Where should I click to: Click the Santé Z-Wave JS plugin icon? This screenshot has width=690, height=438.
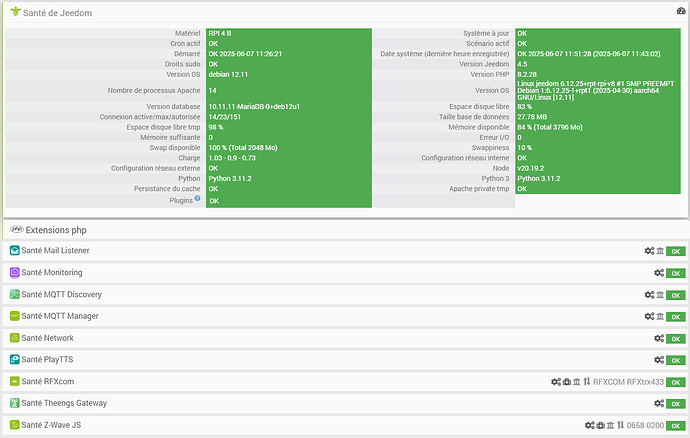tap(15, 425)
